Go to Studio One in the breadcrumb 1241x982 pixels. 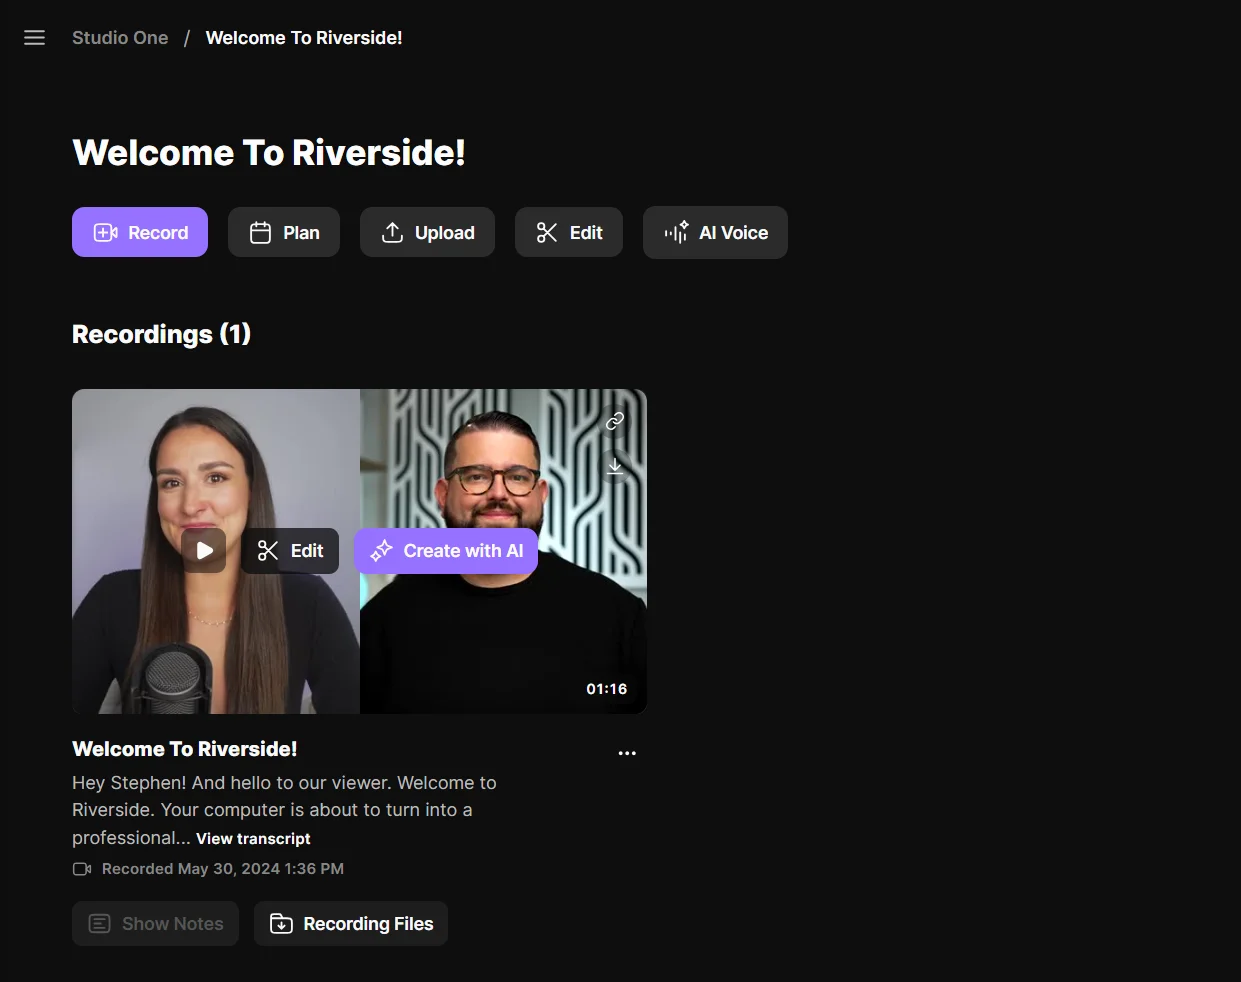click(x=120, y=38)
